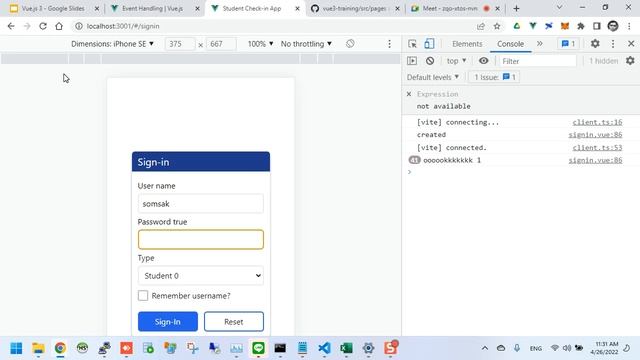The width and height of the screenshot is (640, 360).
Task: Open the top JavaScript context dropdown
Action: point(456,61)
